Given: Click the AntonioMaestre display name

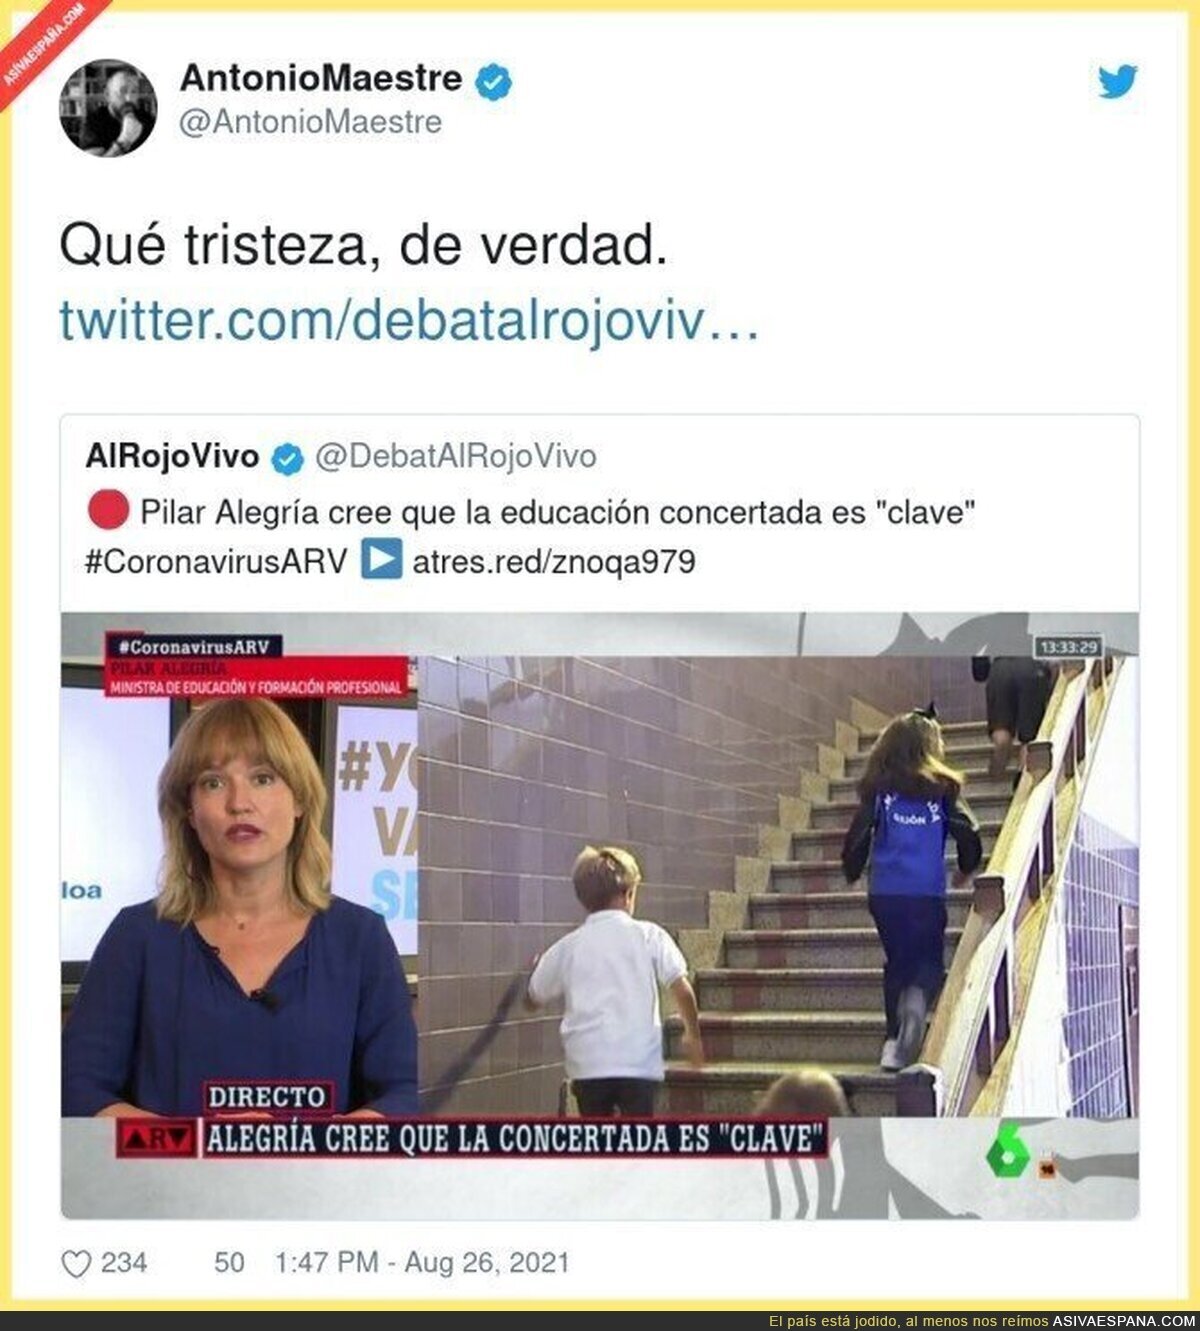Looking at the screenshot, I should pos(321,78).
